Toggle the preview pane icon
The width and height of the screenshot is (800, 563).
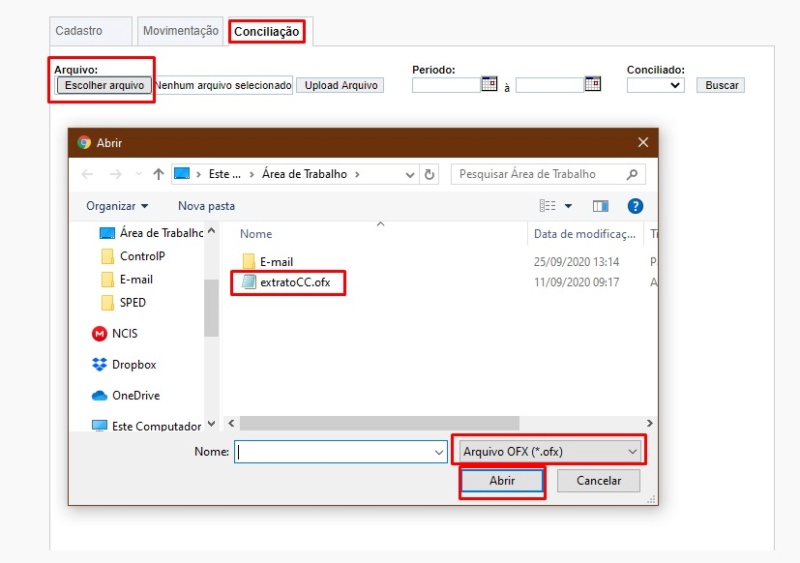[x=601, y=206]
